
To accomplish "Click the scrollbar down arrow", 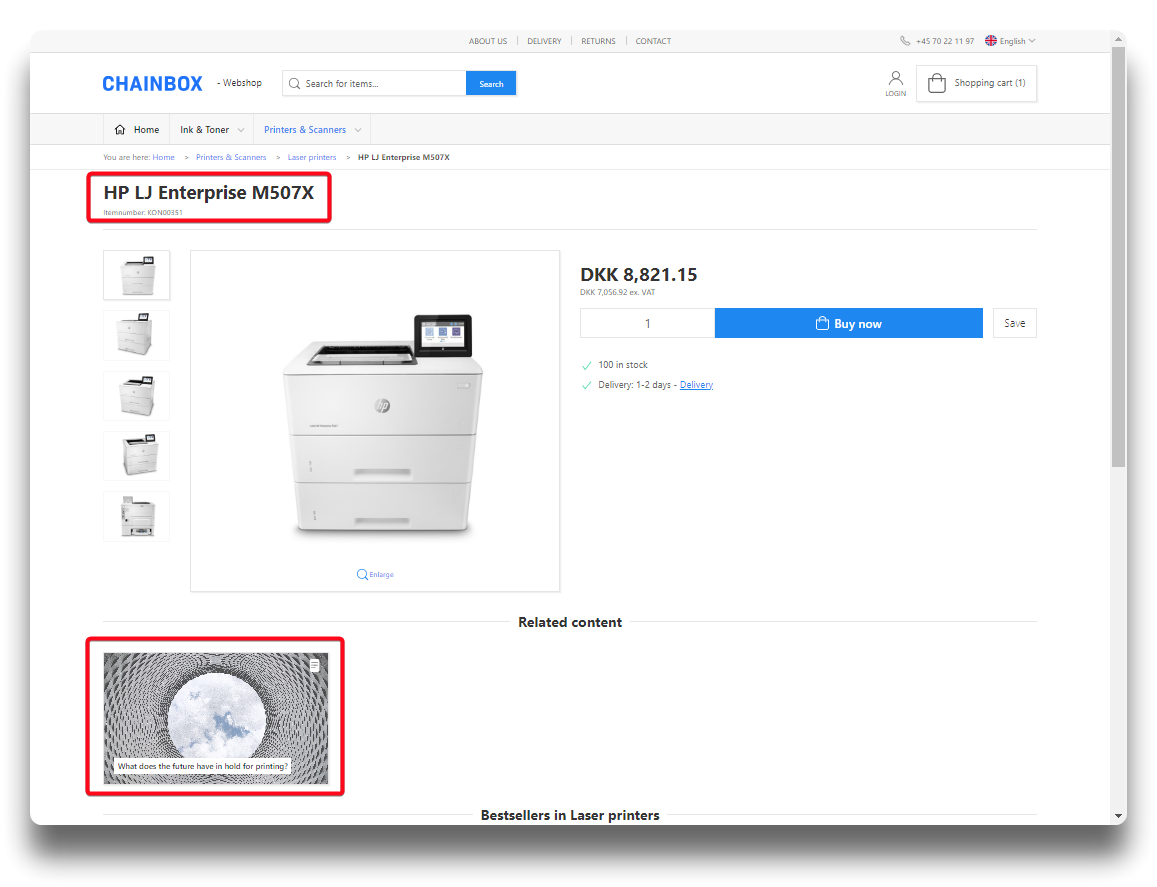I will click(1119, 816).
